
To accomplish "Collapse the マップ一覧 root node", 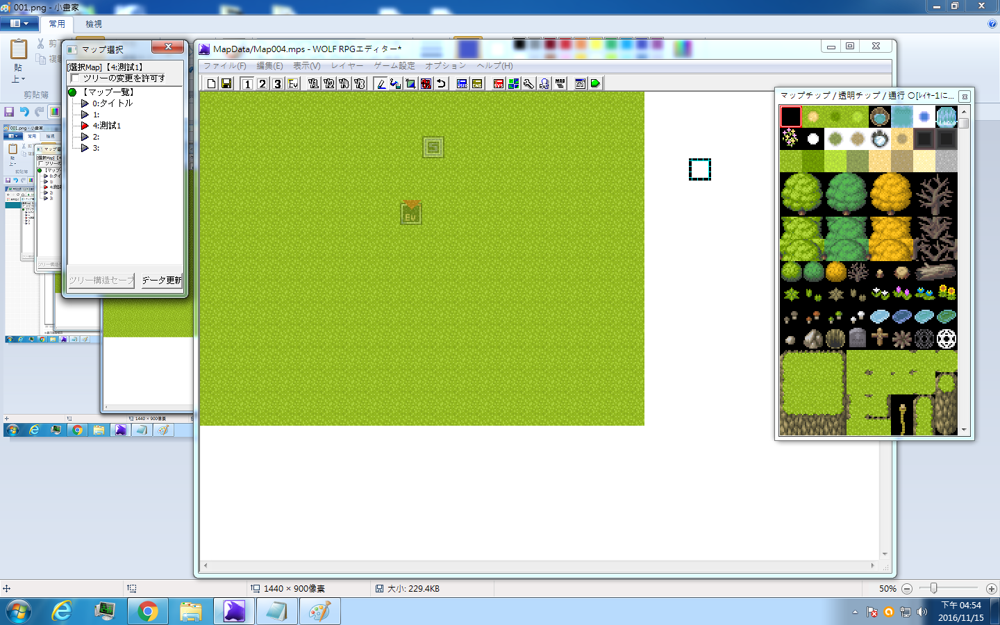I will [72, 92].
